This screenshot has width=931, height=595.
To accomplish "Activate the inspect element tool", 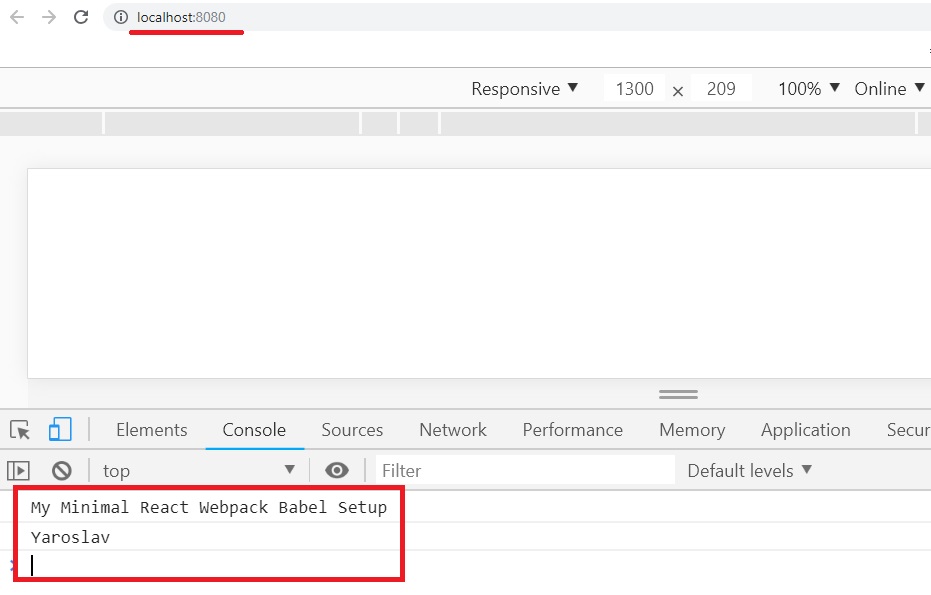I will pos(18,429).
